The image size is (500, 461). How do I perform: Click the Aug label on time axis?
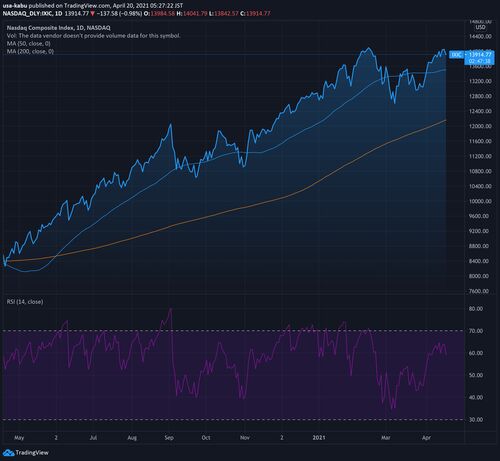132,438
